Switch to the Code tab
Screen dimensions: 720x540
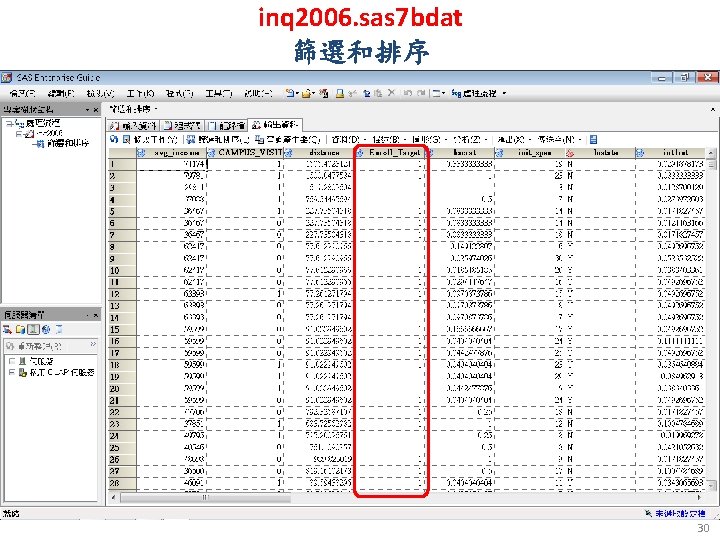click(182, 125)
